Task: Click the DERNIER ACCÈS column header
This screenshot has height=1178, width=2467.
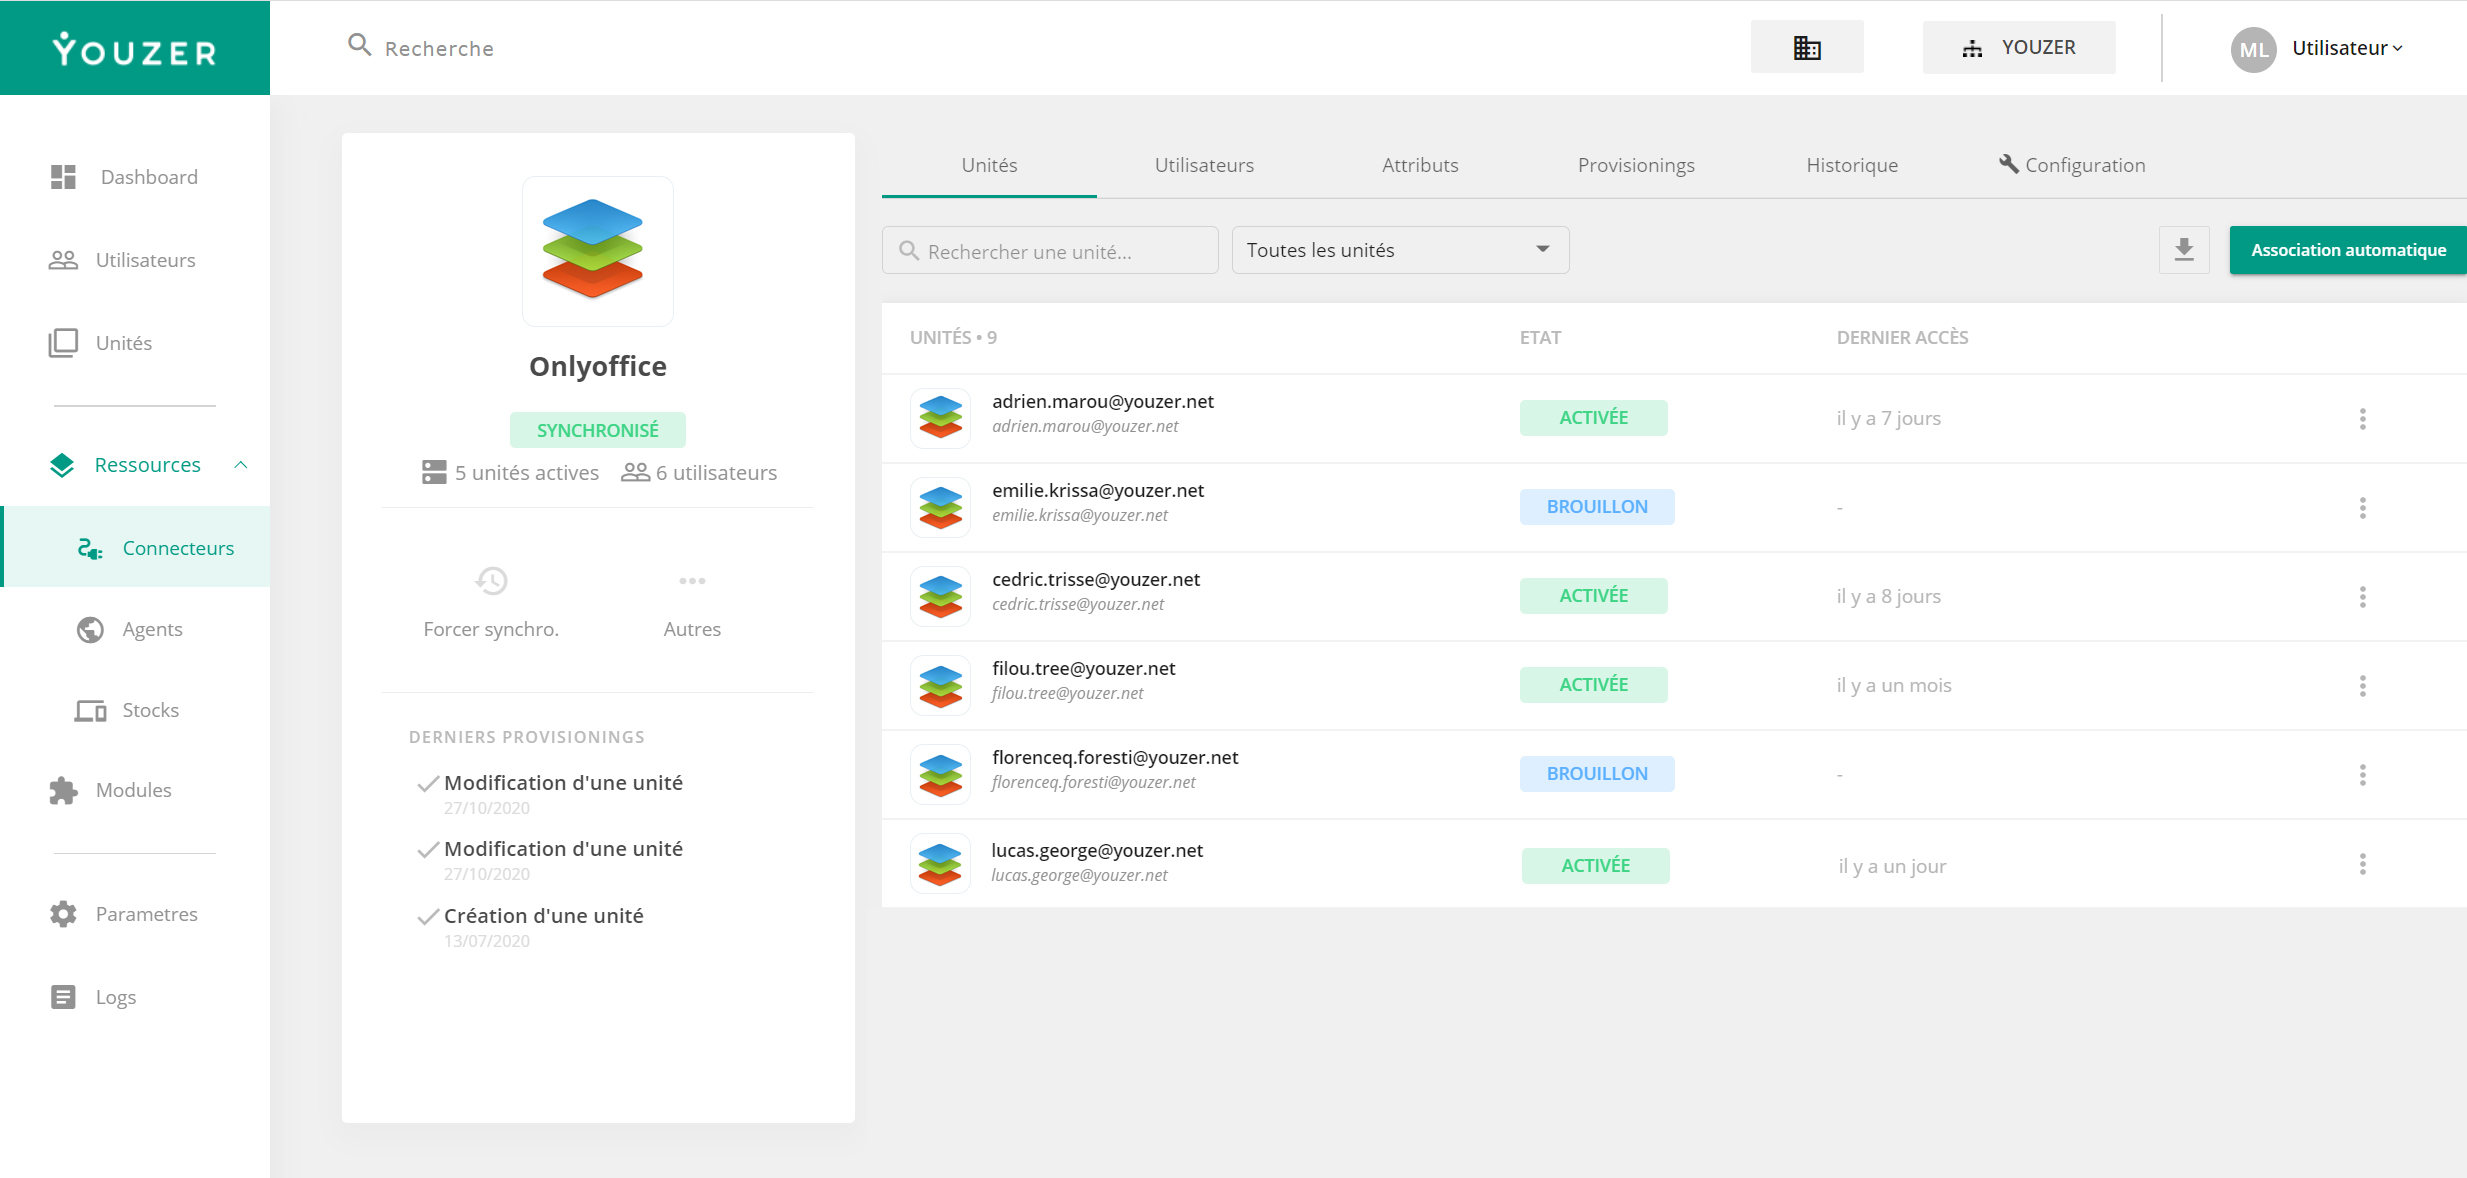Action: 1902,338
